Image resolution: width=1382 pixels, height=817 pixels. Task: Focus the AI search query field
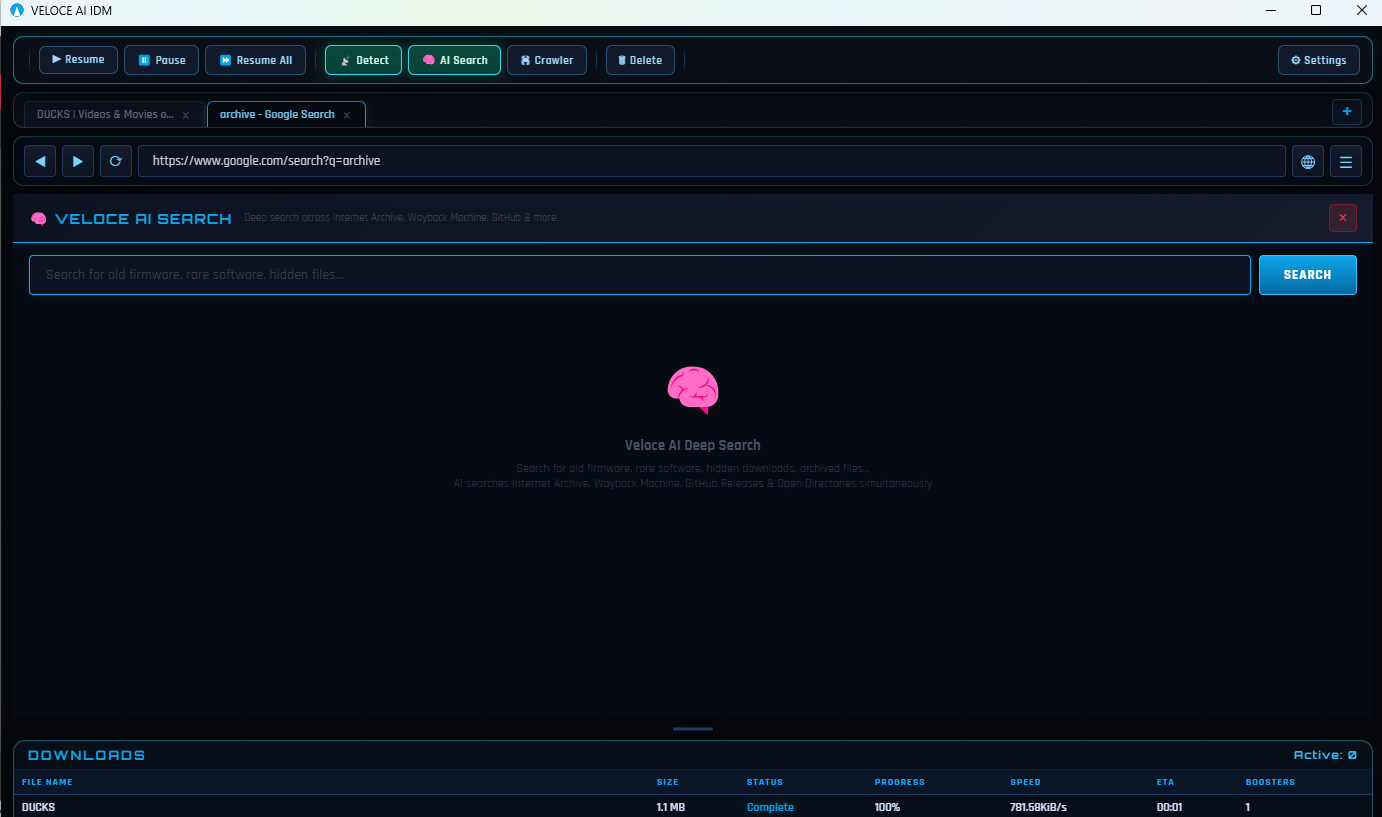click(x=640, y=275)
